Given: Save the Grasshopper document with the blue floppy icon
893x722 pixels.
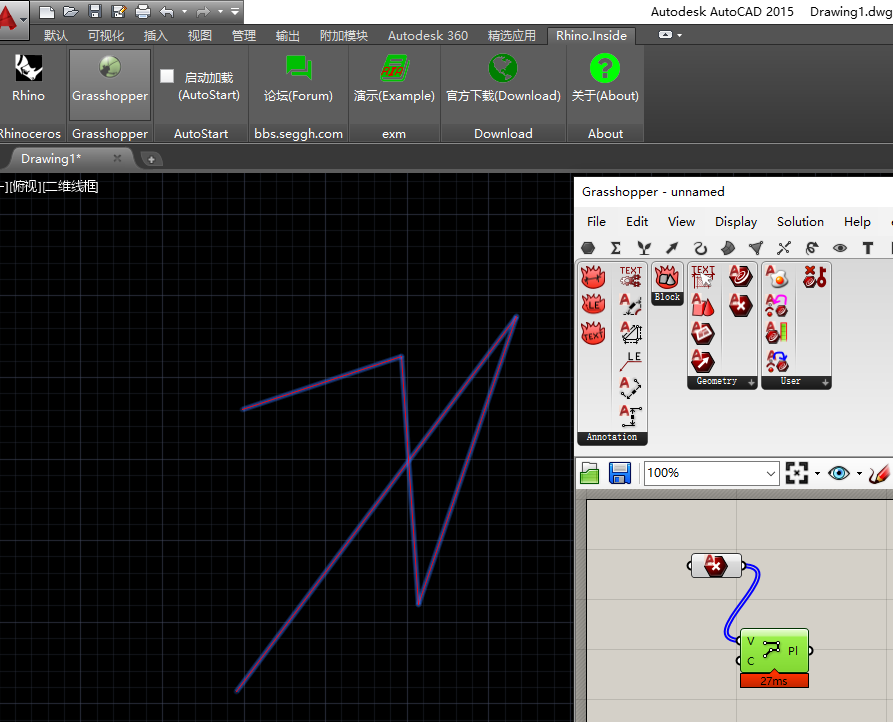Looking at the screenshot, I should tap(620, 473).
